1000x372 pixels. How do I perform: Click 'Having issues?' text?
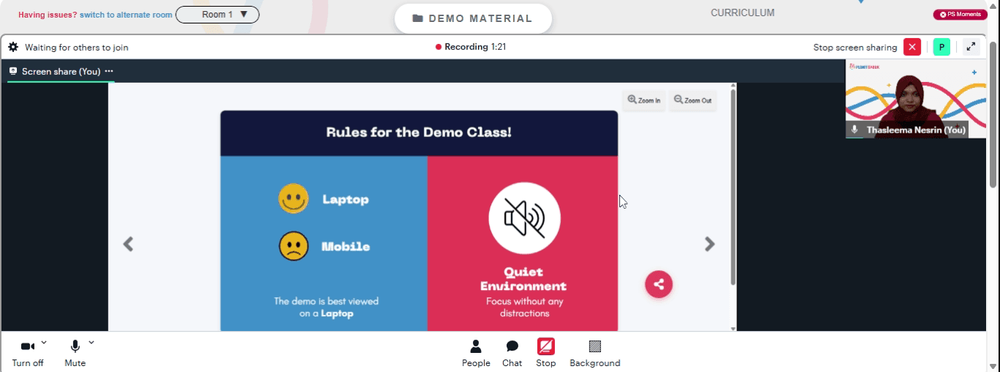[48, 15]
